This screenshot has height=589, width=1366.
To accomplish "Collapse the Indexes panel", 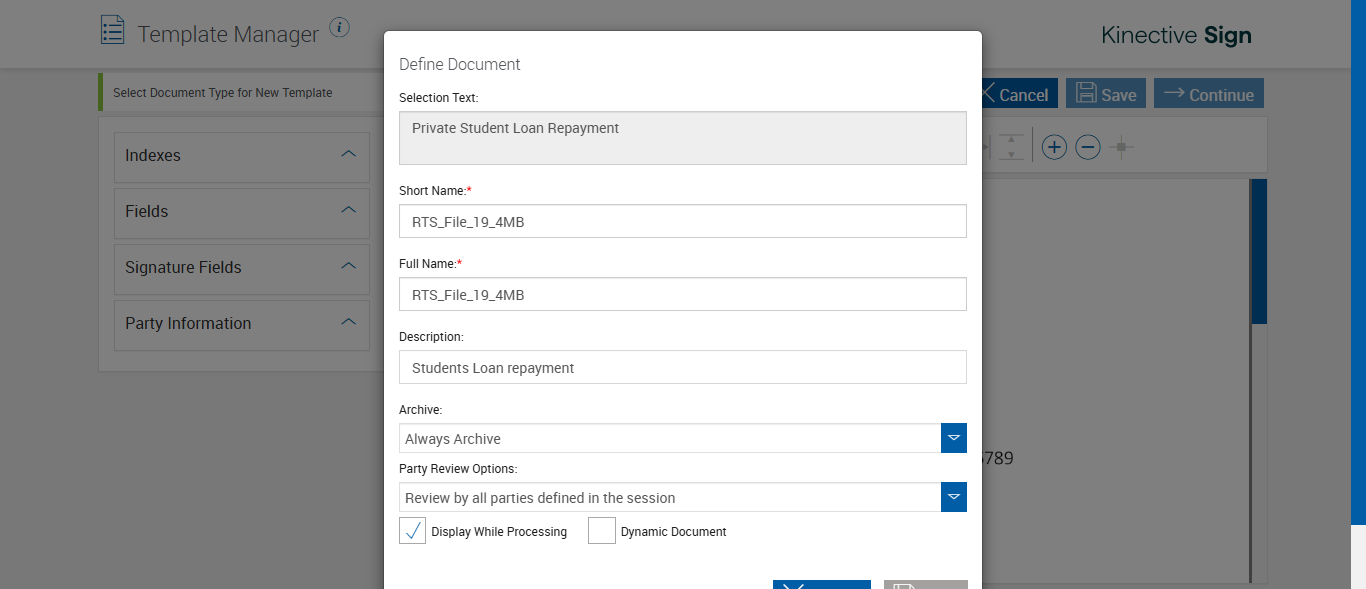I will click(x=348, y=155).
